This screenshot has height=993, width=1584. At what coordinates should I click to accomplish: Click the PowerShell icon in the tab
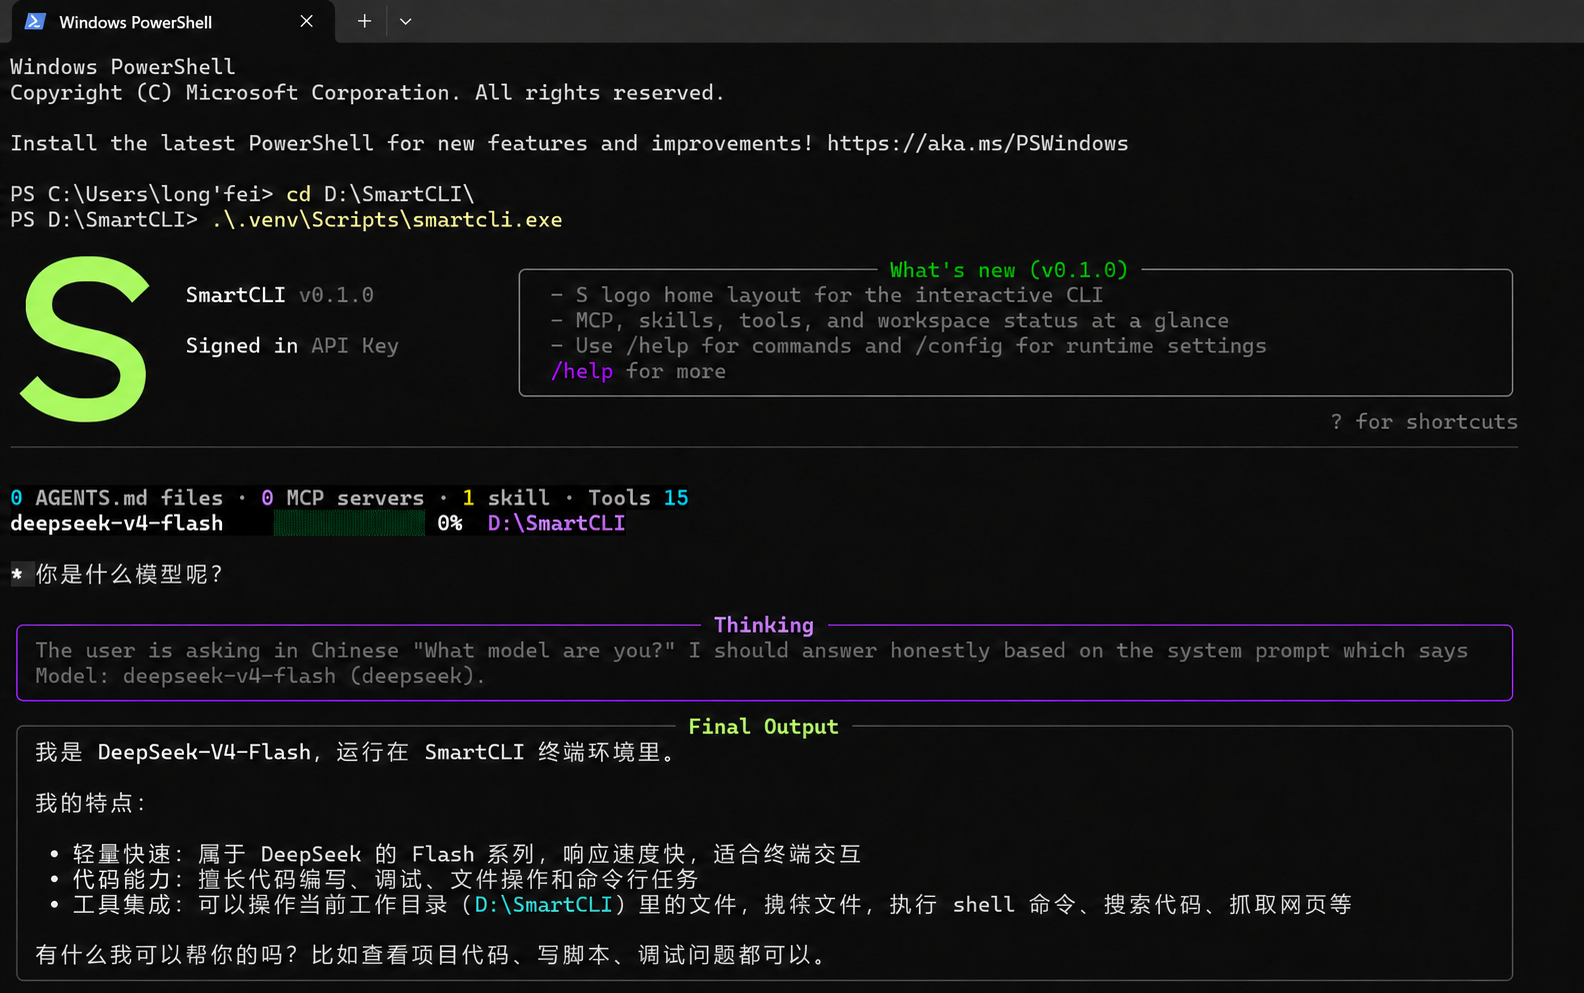(35, 21)
